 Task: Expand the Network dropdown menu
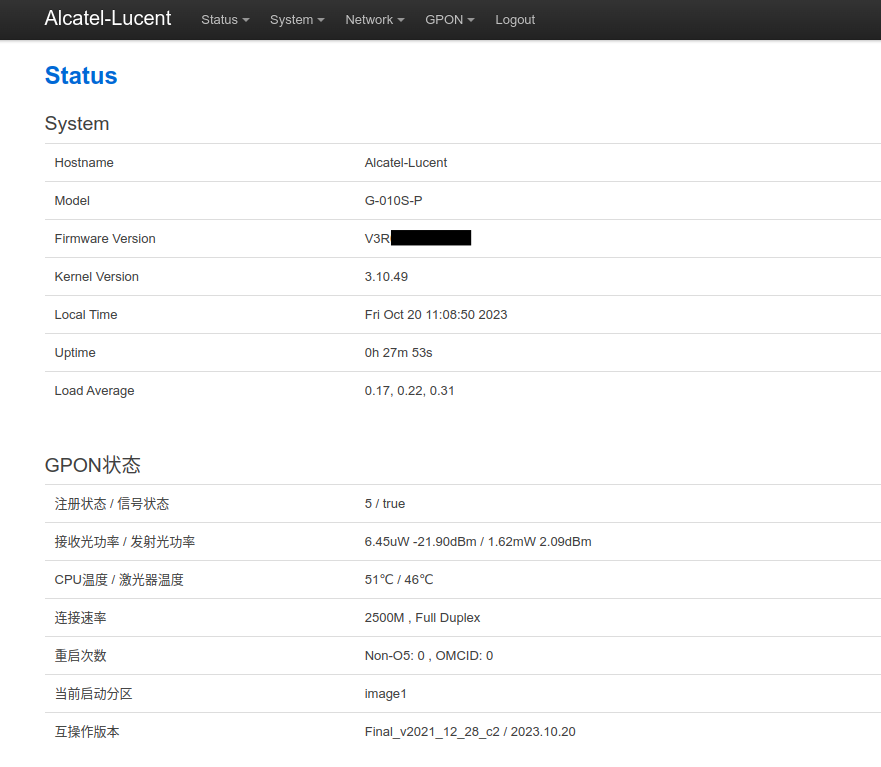coord(375,20)
